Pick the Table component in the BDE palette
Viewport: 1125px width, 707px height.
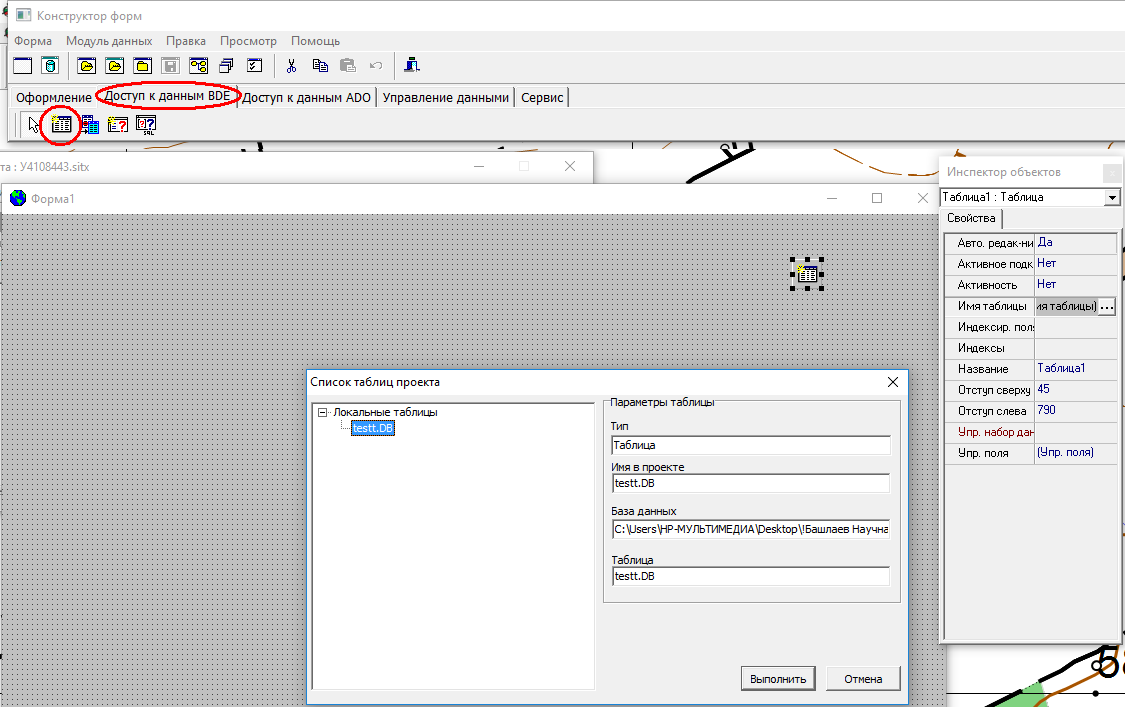[62, 125]
